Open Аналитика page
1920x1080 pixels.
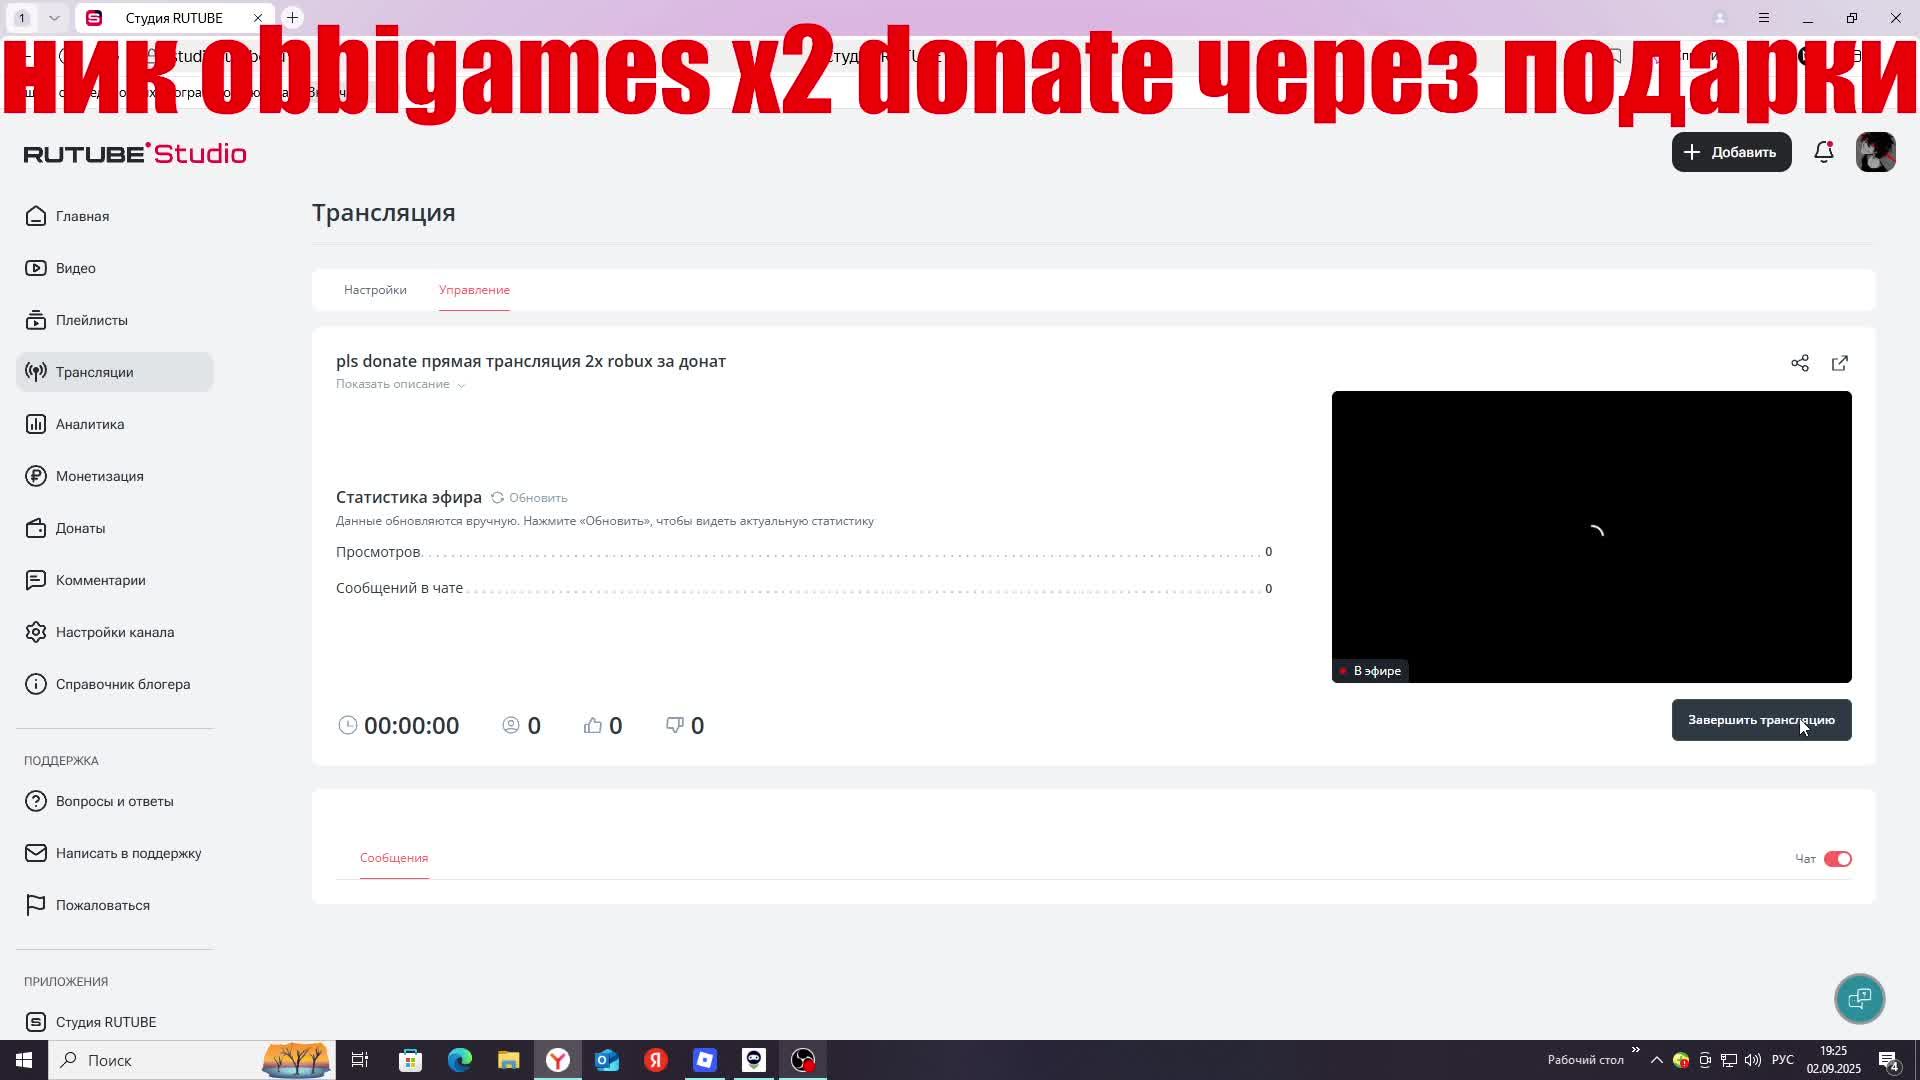(x=114, y=424)
